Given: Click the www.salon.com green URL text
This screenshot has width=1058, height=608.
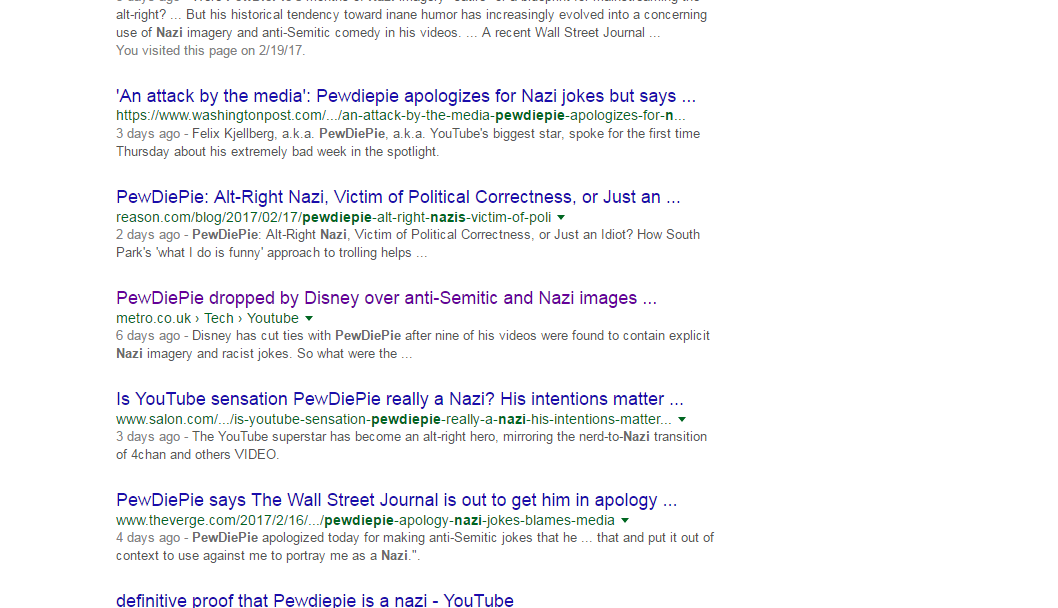Looking at the screenshot, I should [393, 419].
